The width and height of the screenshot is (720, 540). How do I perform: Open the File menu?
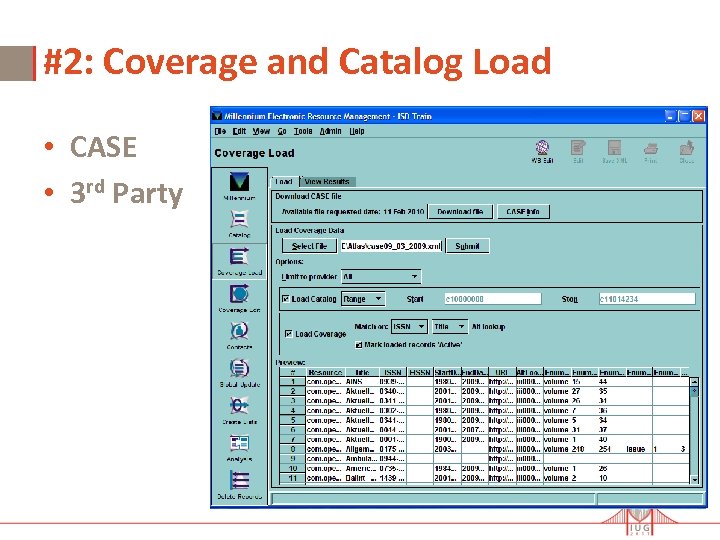tap(220, 131)
